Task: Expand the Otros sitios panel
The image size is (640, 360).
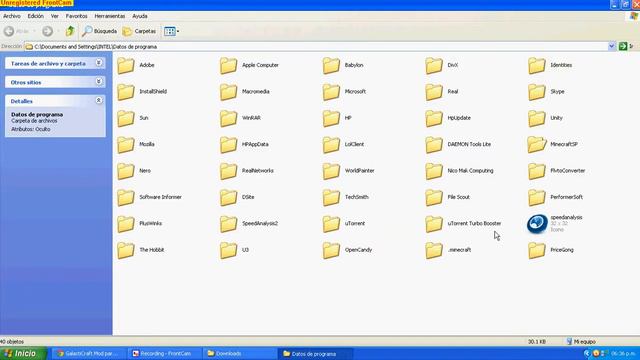Action: point(99,82)
